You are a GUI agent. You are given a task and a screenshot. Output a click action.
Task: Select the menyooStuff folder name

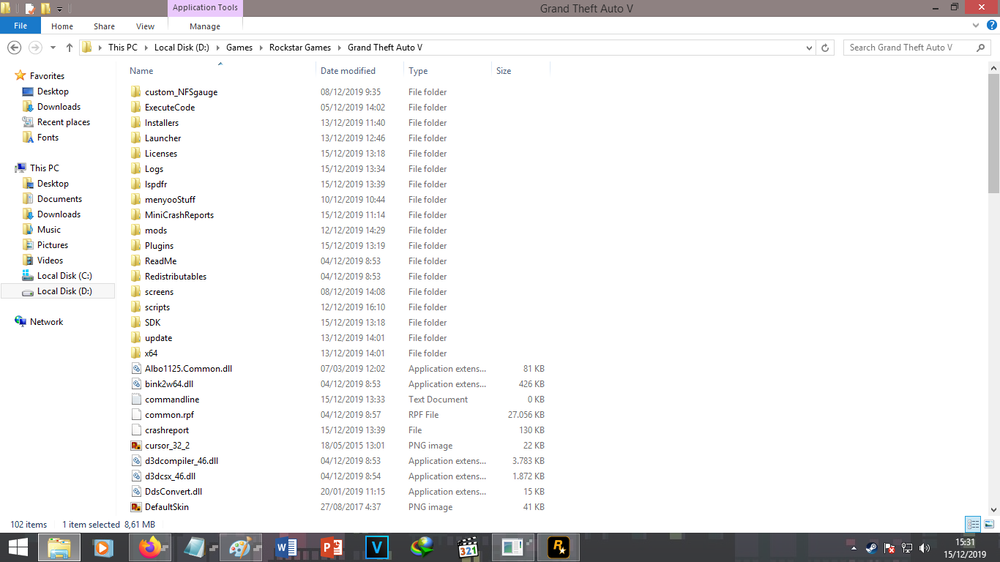pos(170,200)
